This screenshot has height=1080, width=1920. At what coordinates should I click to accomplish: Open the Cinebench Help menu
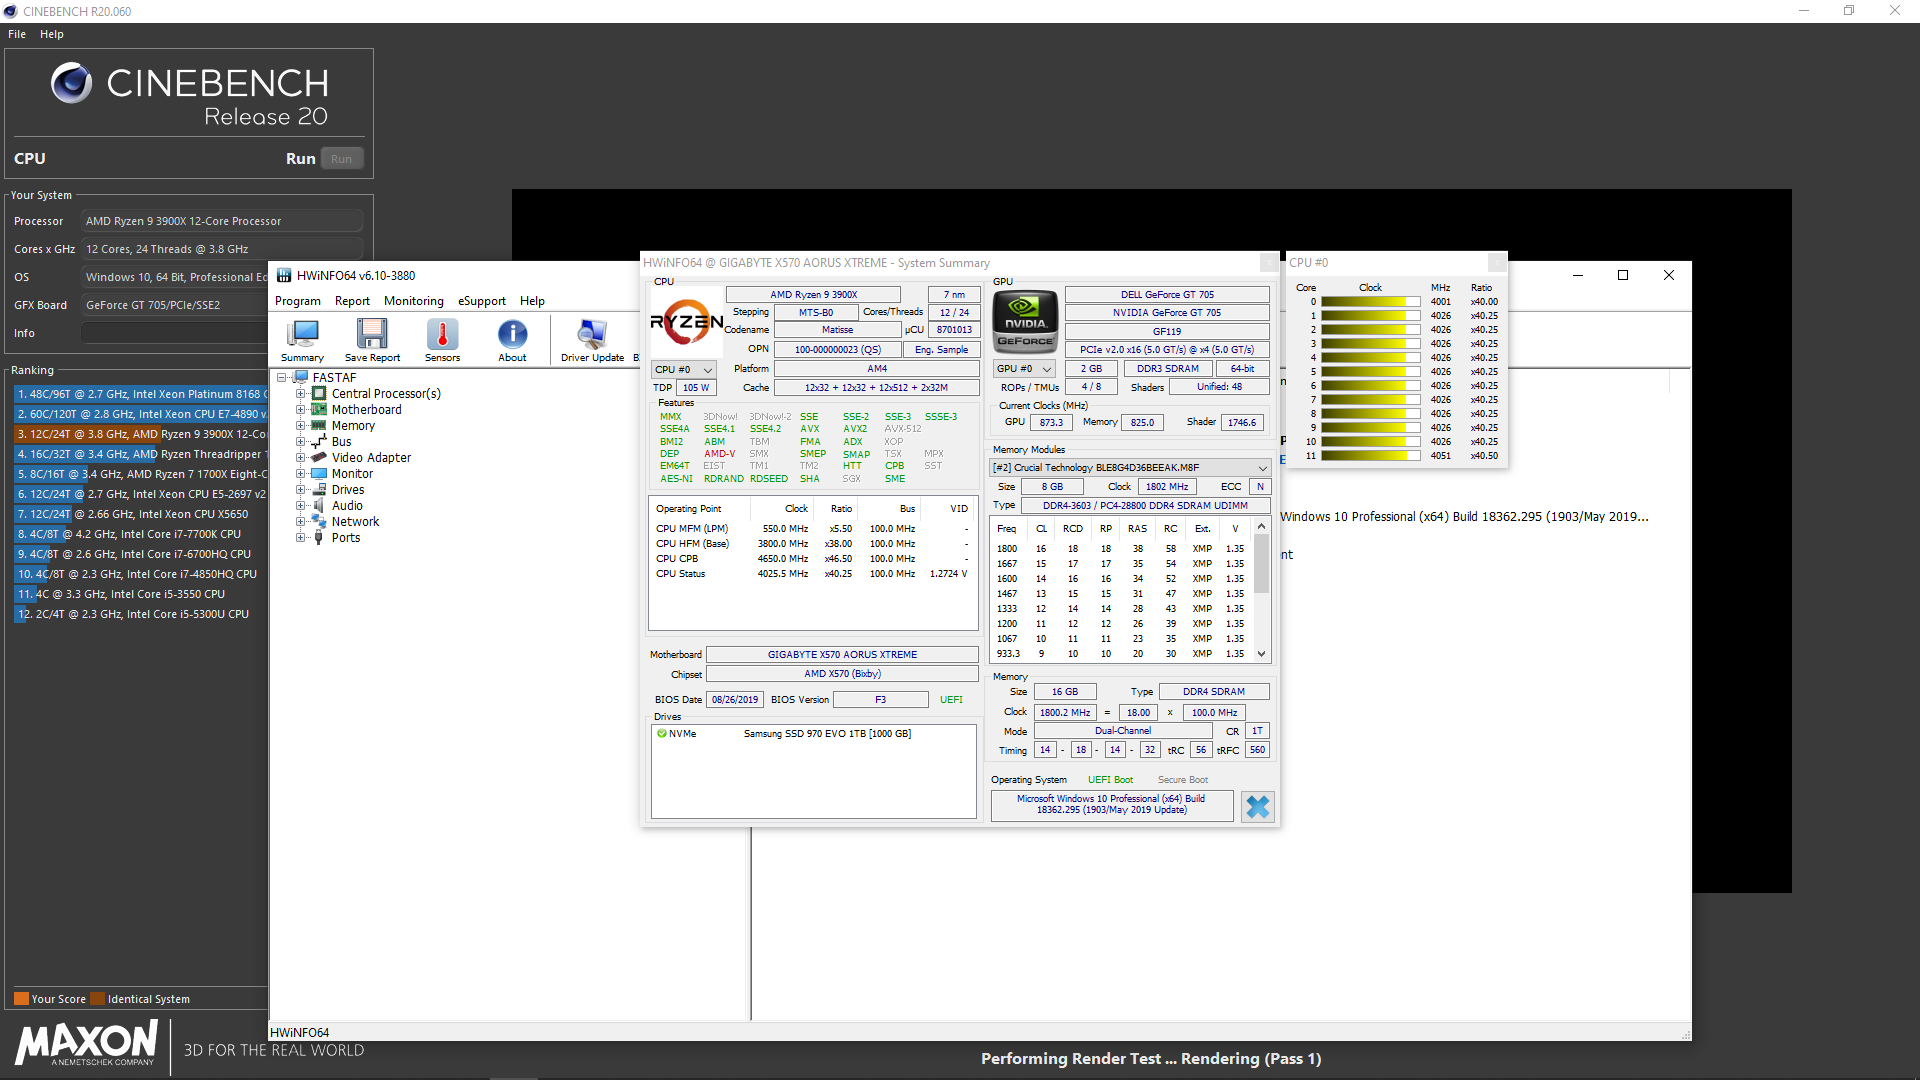point(52,34)
